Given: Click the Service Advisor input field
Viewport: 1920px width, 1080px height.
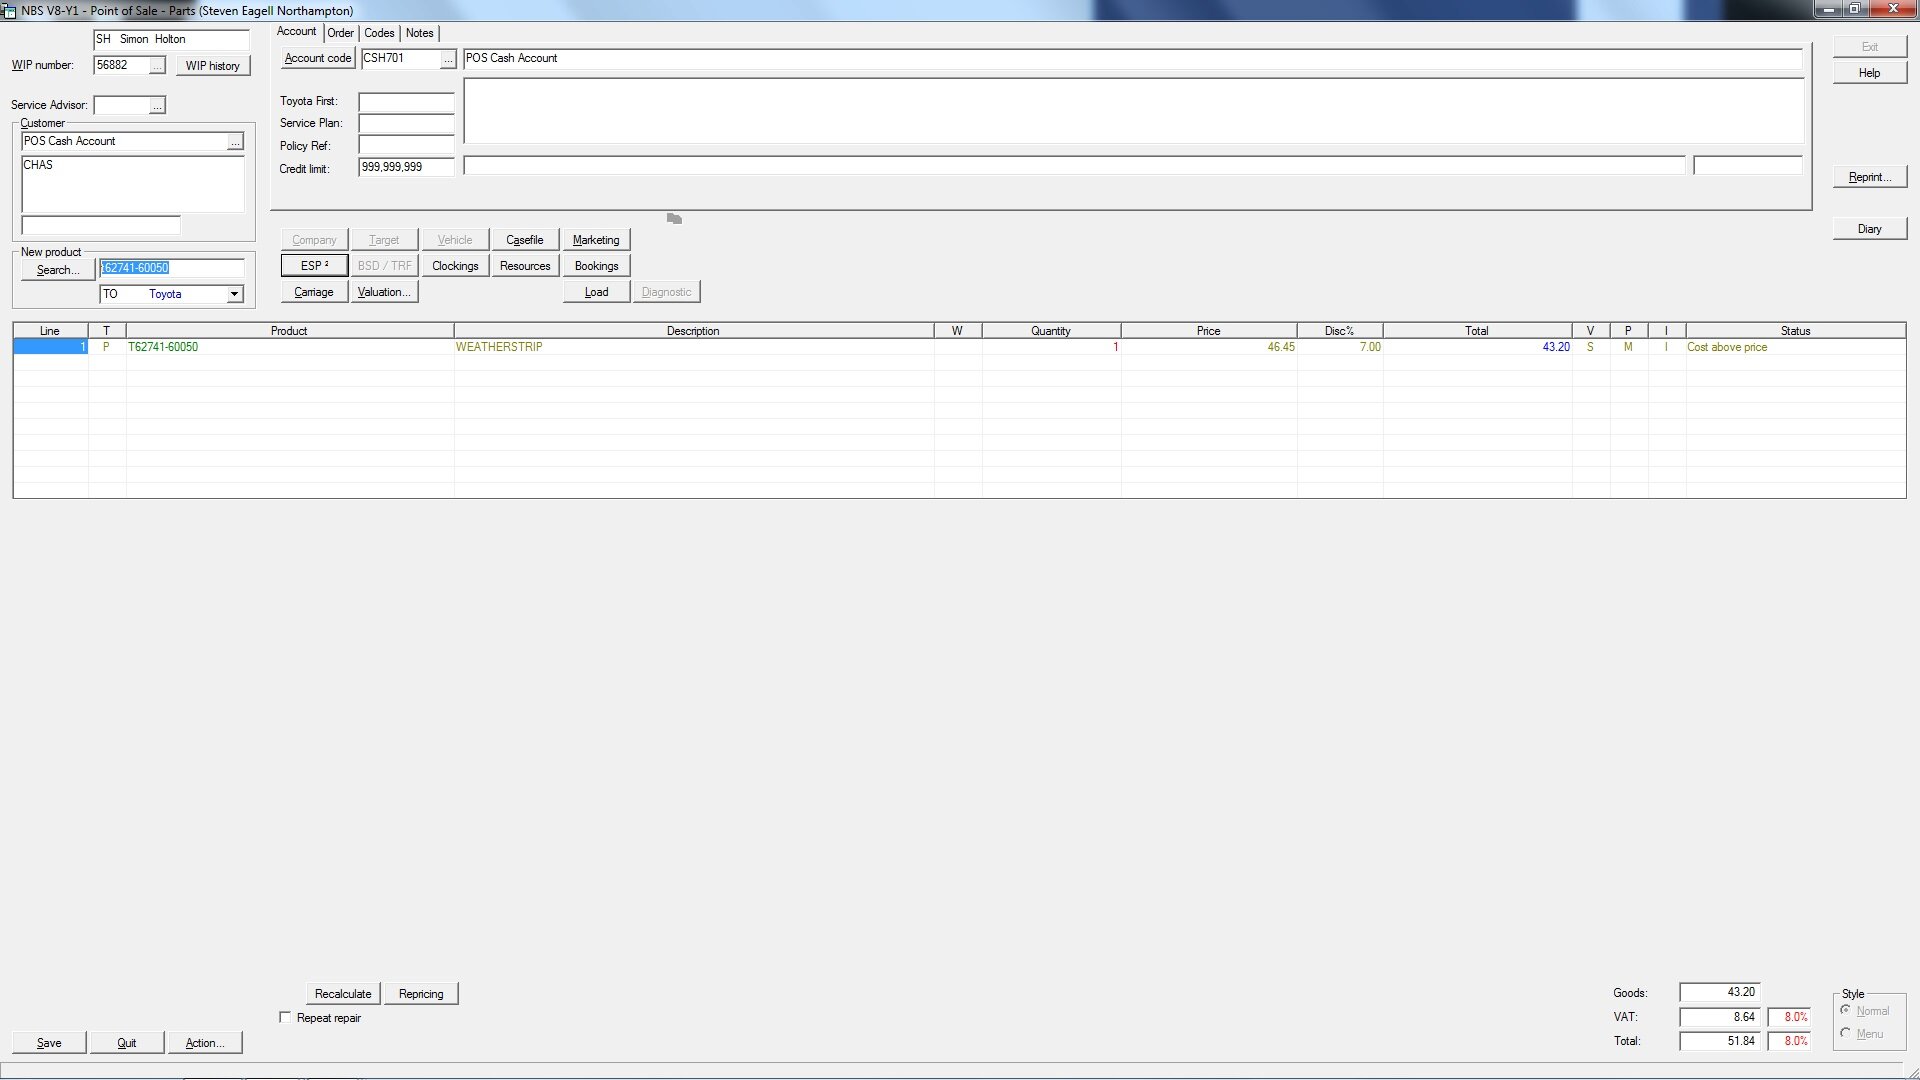Looking at the screenshot, I should point(122,105).
